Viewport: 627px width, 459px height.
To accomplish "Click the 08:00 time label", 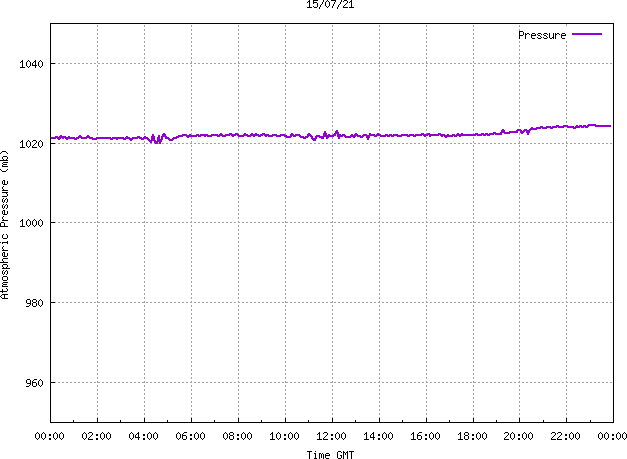I will 238,436.
